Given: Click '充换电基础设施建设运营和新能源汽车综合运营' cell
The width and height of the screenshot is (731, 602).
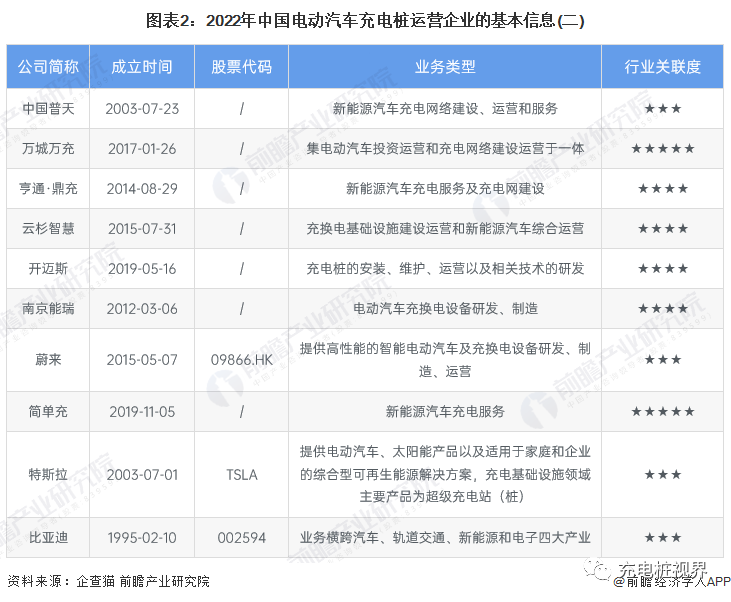Looking at the screenshot, I should (445, 229).
